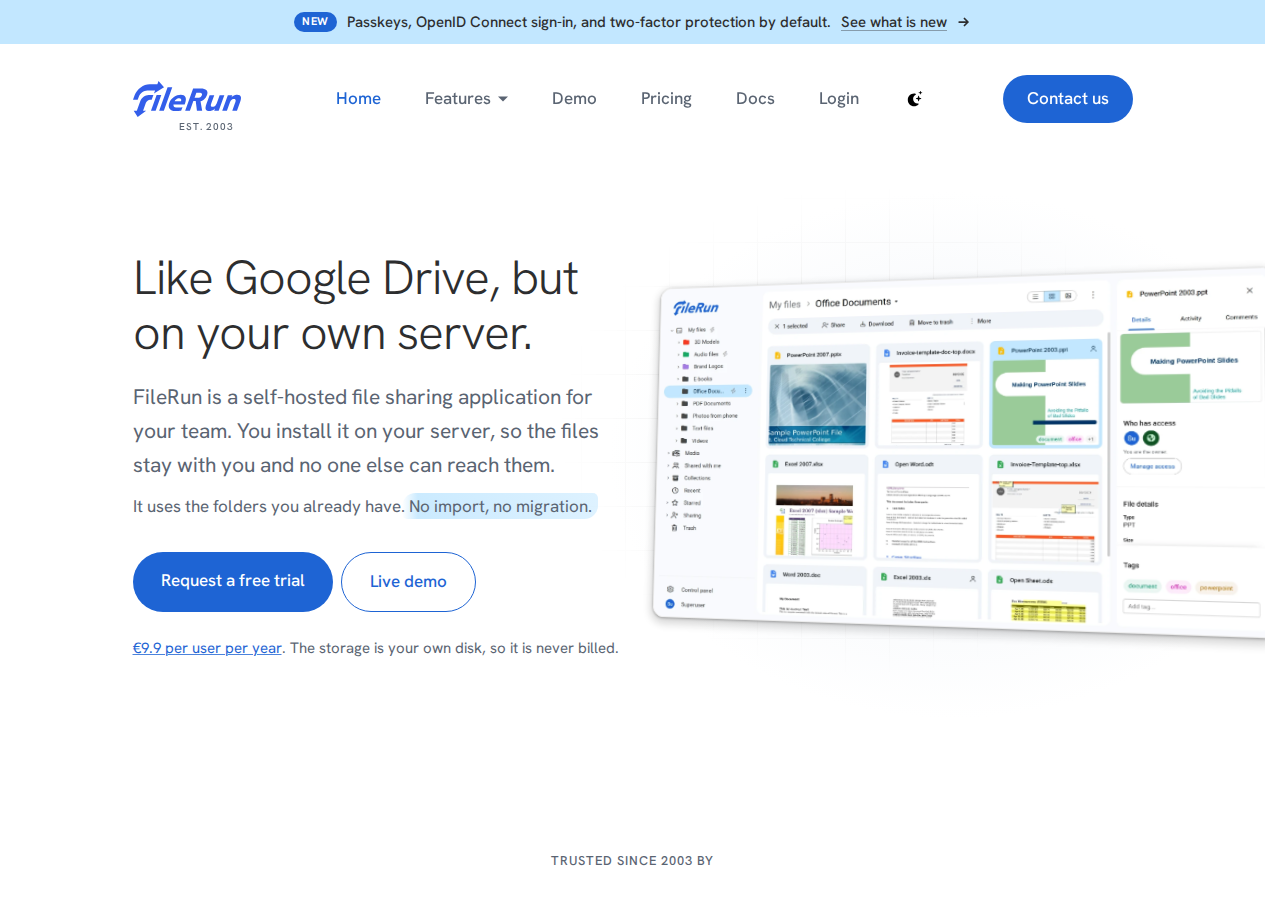Viewport: 1280px width, 900px height.
Task: Select the Excel 2007.xlsx file card in preview
Action: click(x=816, y=507)
